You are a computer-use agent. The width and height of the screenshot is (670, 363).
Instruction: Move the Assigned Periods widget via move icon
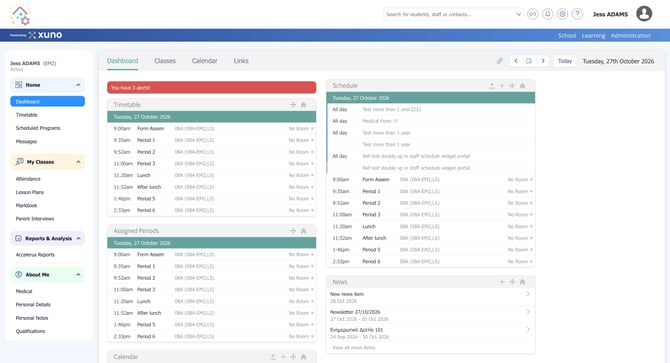(x=293, y=231)
